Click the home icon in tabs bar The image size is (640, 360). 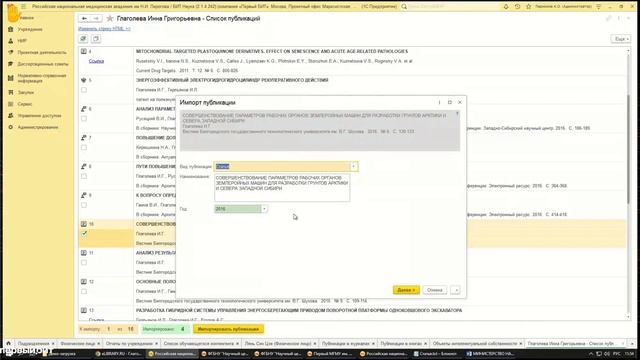coord(8,344)
